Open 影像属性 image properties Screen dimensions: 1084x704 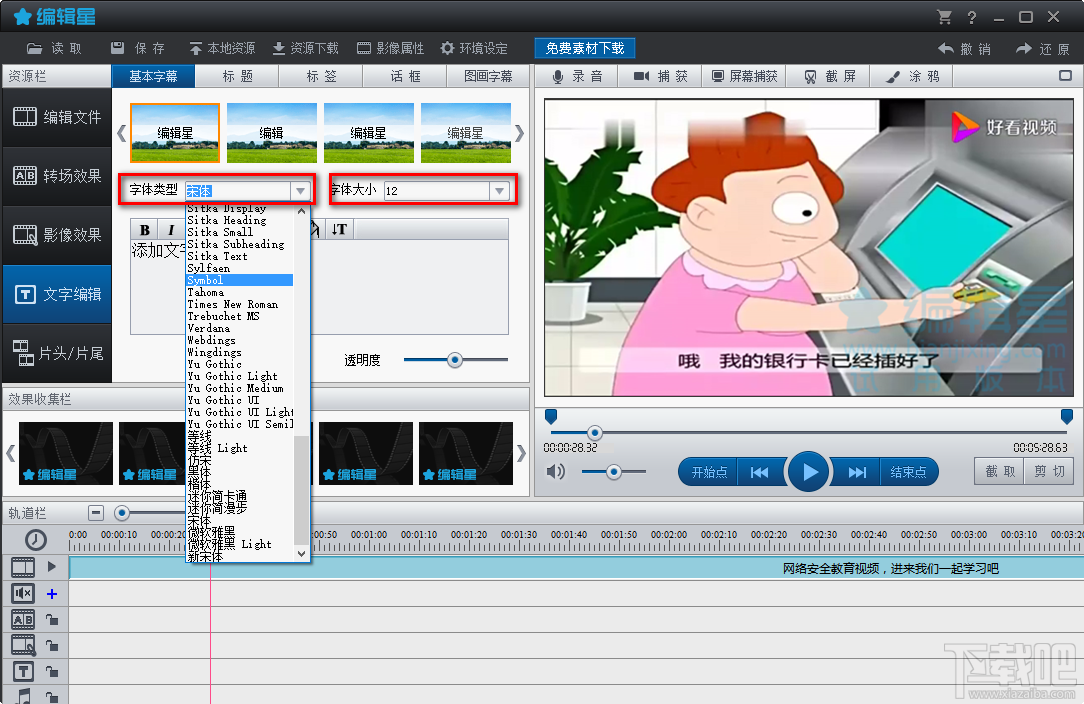(x=390, y=48)
